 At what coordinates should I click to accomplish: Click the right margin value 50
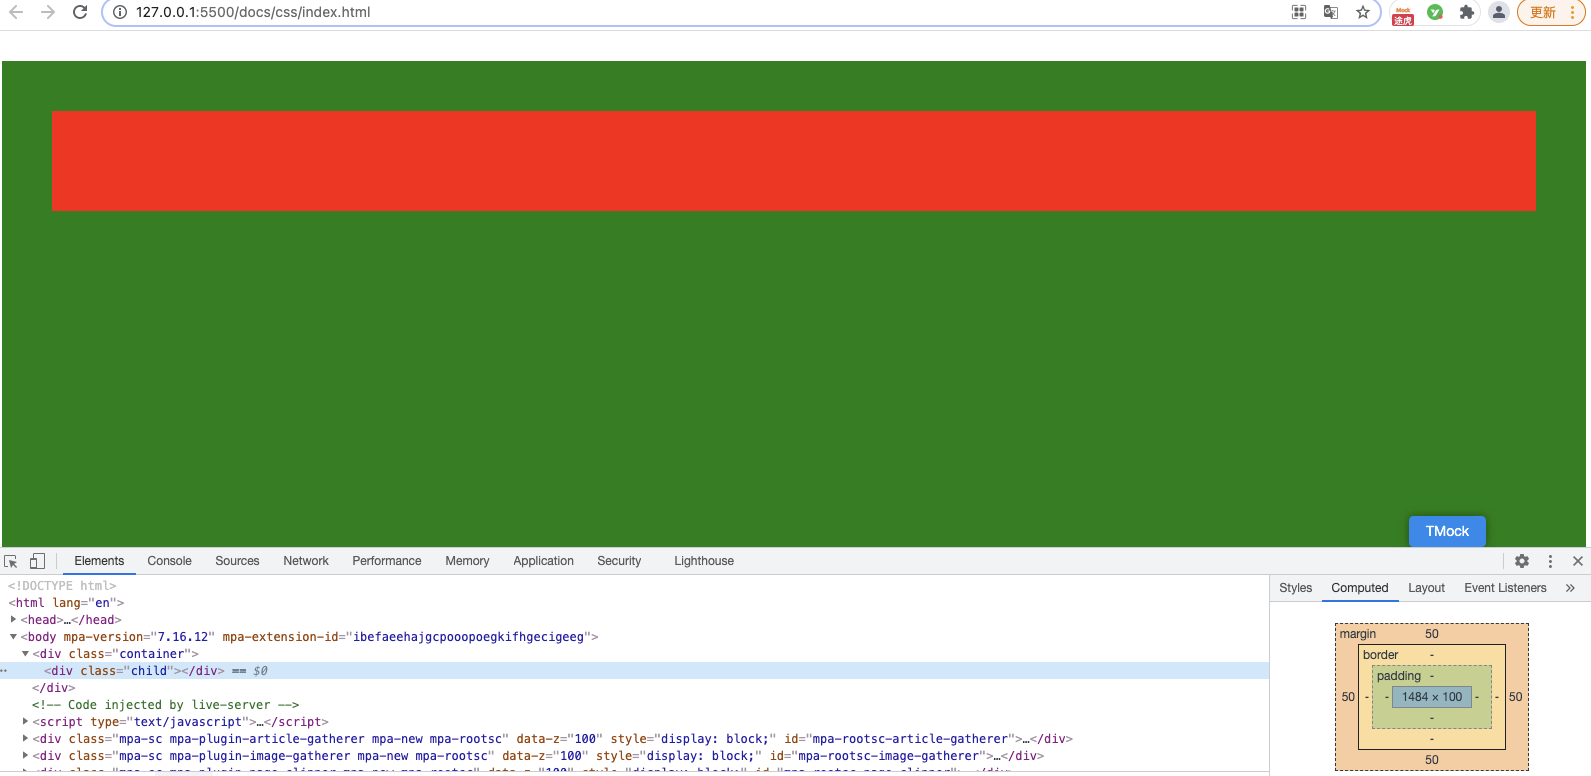click(x=1515, y=697)
